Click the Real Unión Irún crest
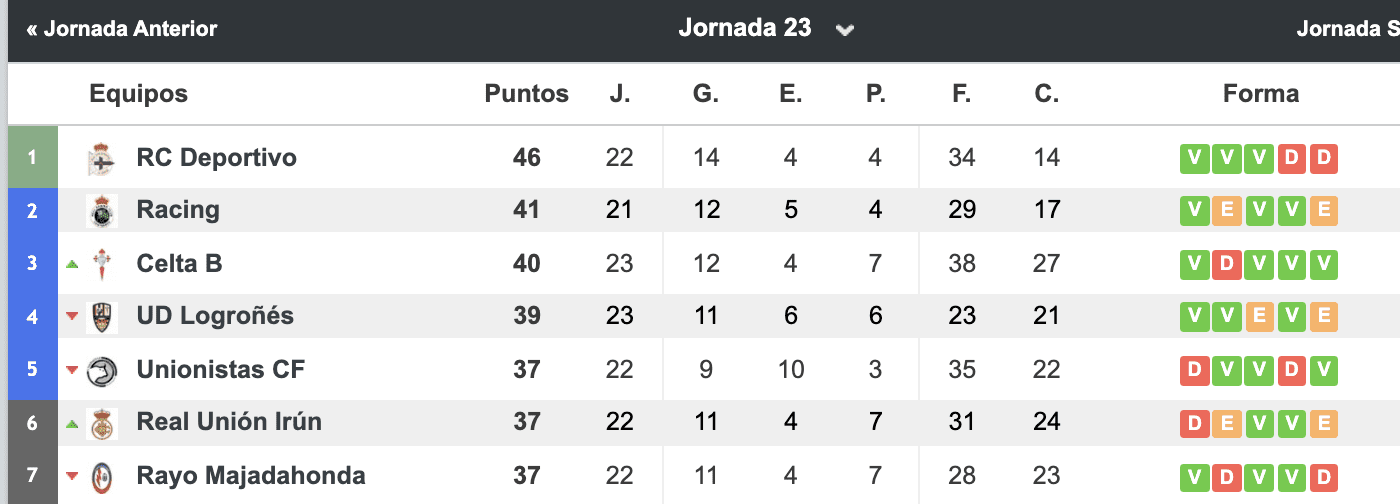The height and width of the screenshot is (504, 1400). 102,423
